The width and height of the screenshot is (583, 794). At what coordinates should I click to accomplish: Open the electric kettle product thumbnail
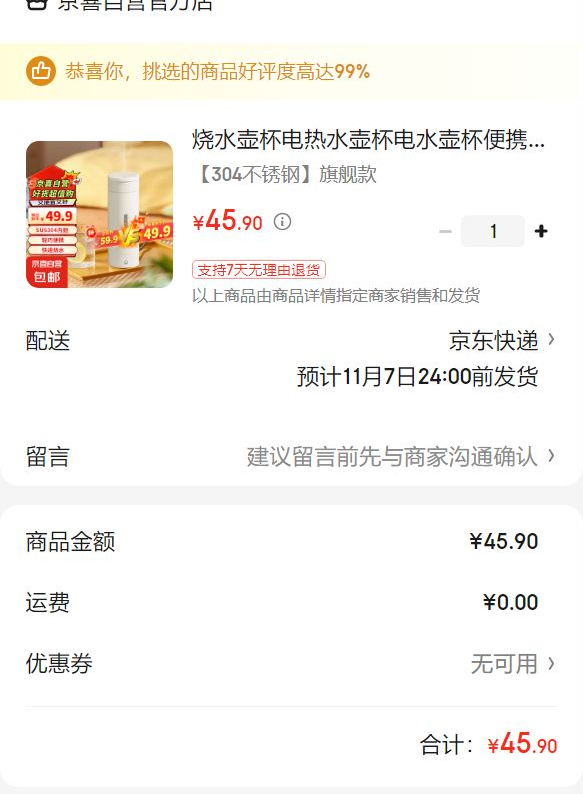click(99, 214)
